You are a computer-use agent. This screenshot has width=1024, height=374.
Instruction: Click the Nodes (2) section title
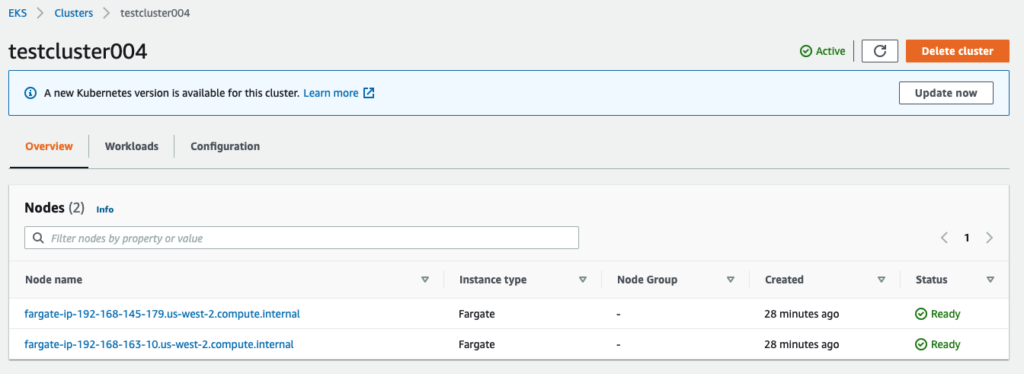(x=55, y=208)
